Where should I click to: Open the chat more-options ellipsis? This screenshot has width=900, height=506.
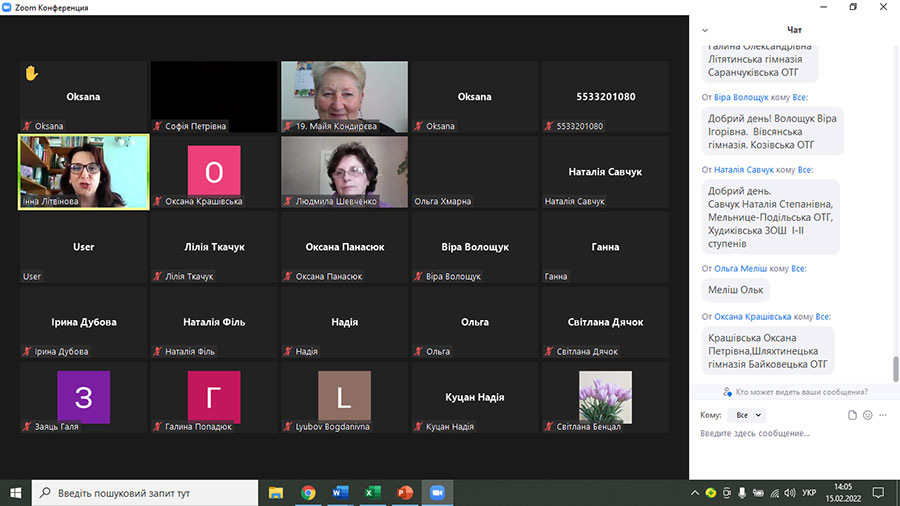(883, 415)
